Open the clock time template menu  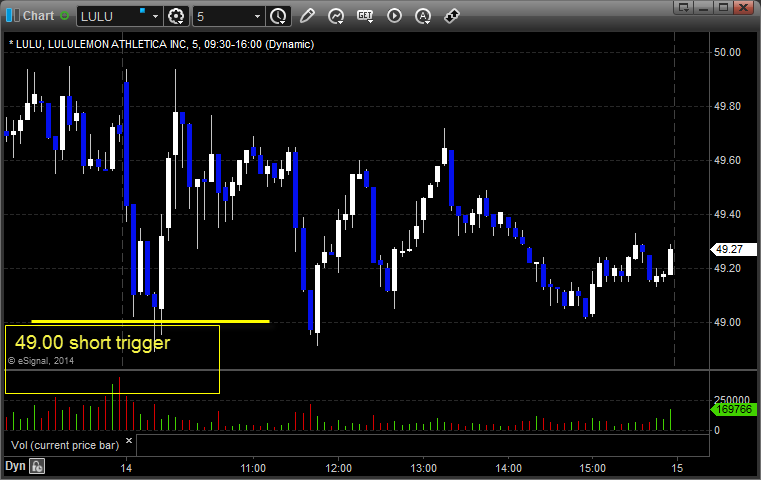coord(279,17)
